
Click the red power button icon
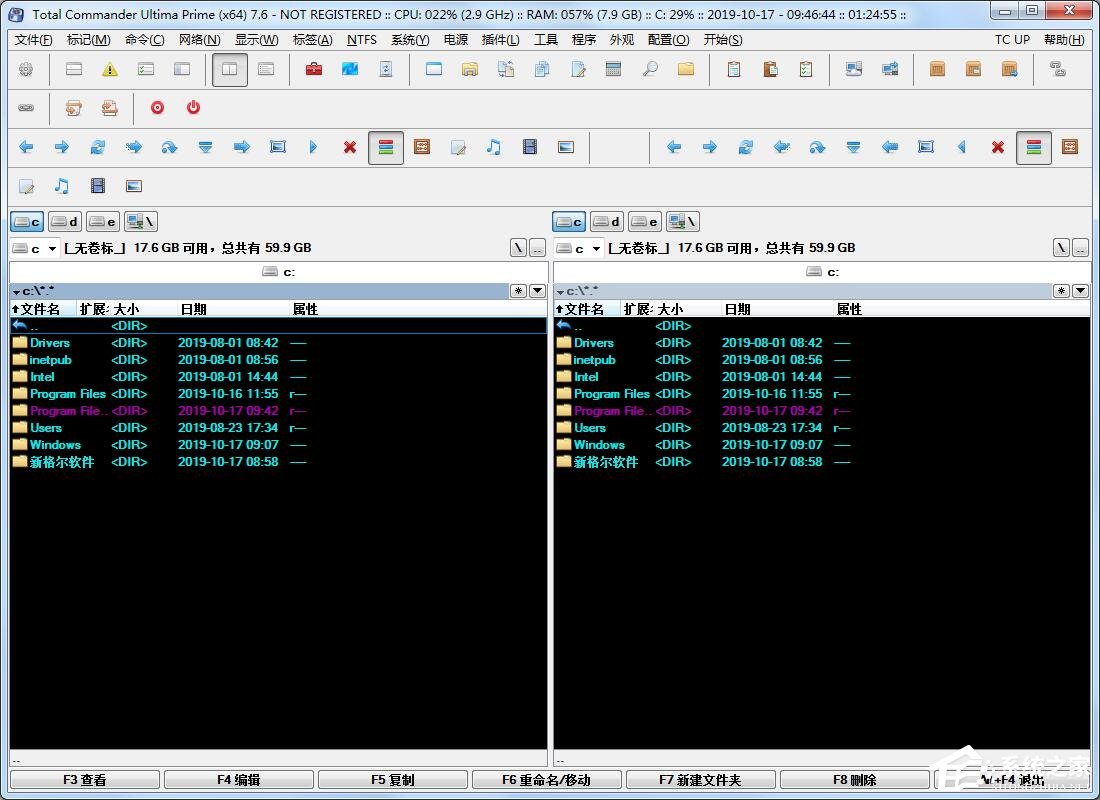click(194, 108)
